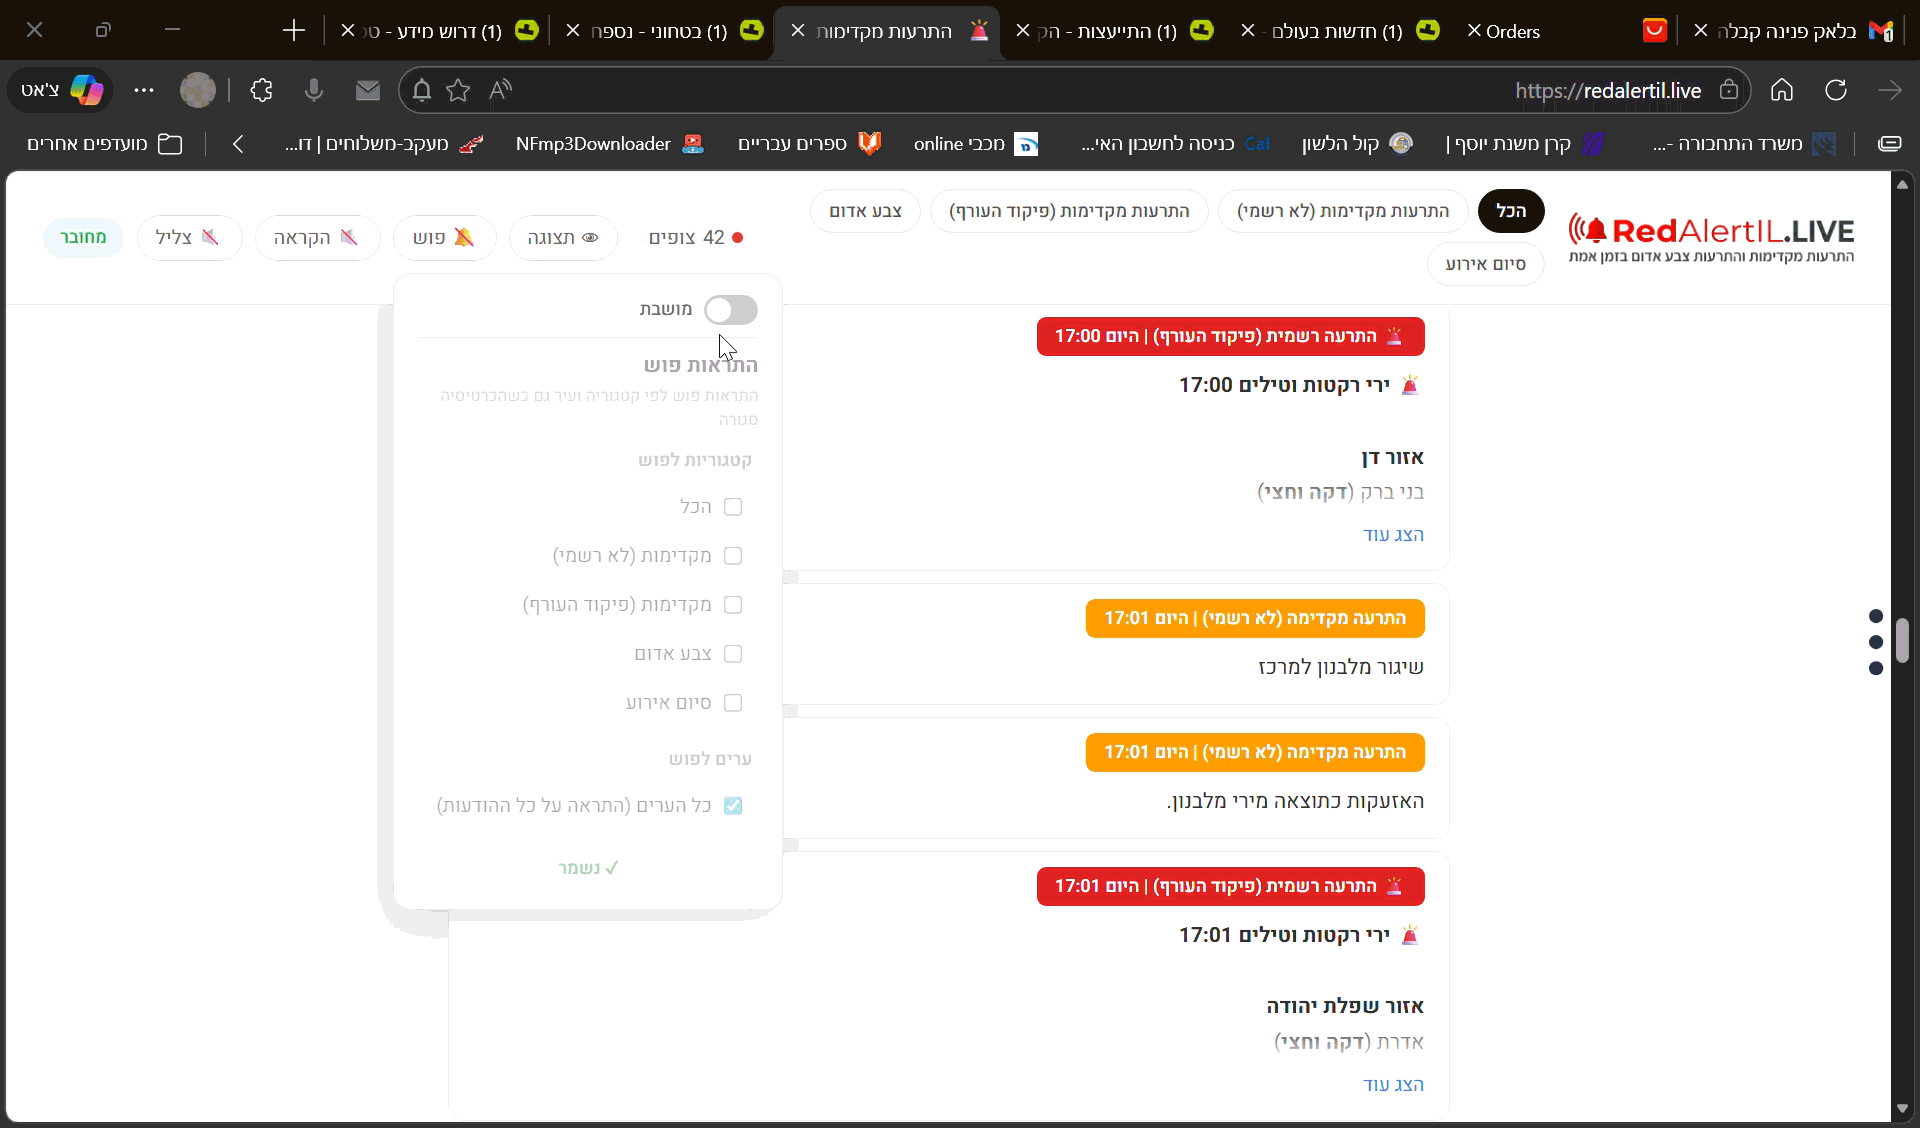The width and height of the screenshot is (1920, 1128).
Task: Uncheck the כל הערים checkbox
Action: [734, 806]
